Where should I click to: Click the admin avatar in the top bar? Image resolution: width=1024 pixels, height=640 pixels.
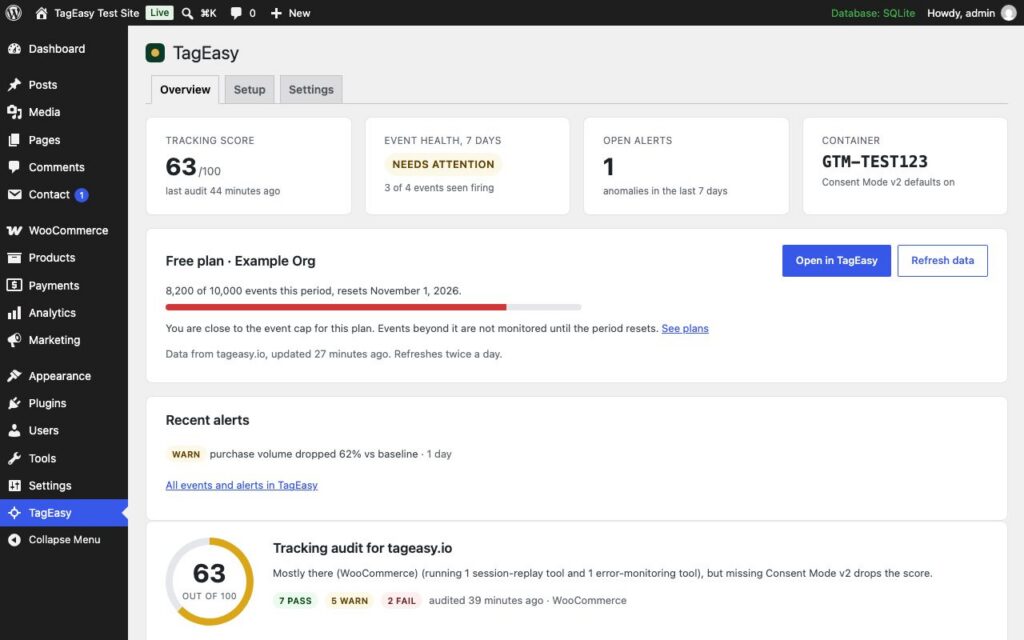1009,13
